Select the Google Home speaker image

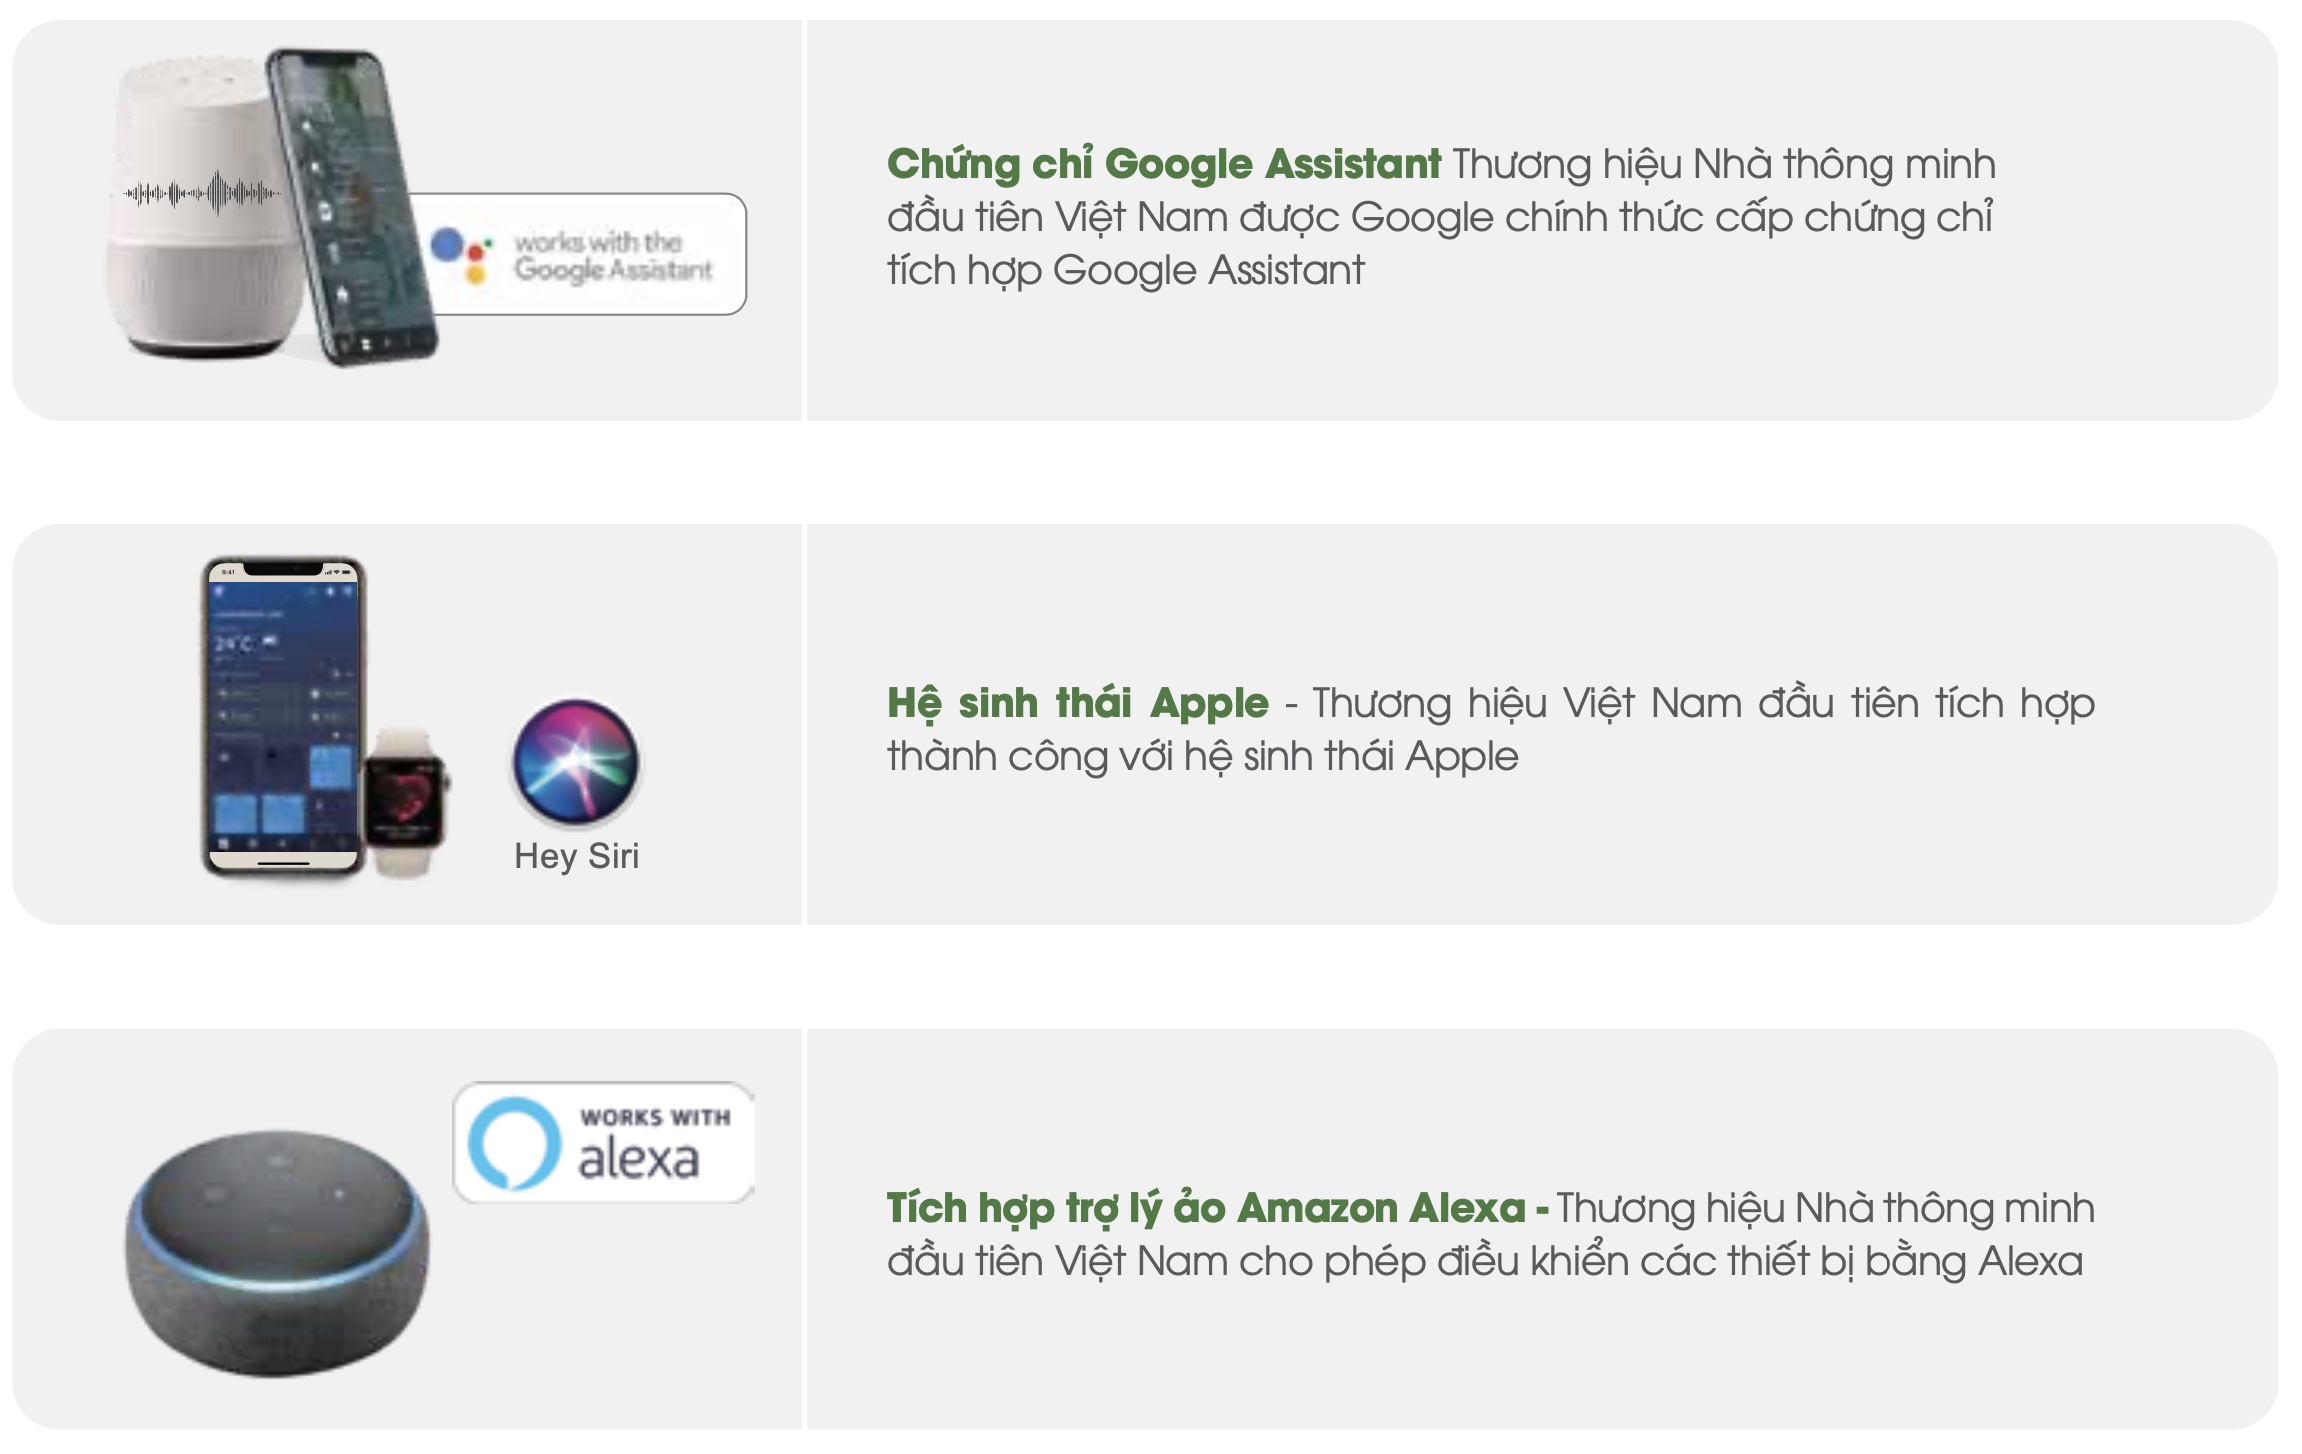click(205, 206)
